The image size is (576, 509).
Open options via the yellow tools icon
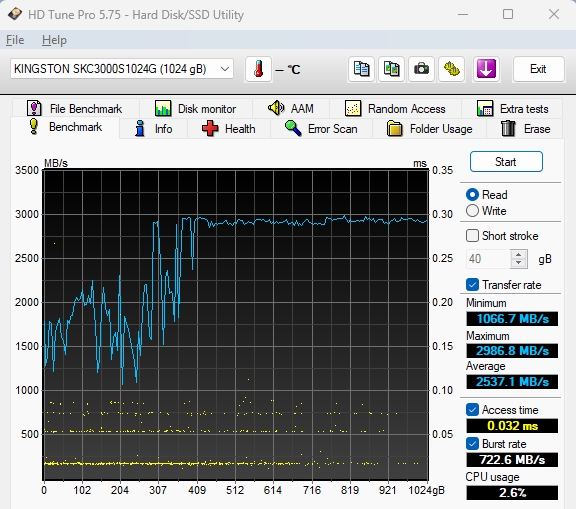pyautogui.click(x=451, y=69)
